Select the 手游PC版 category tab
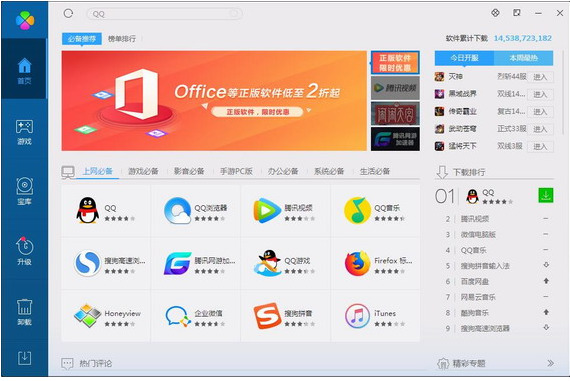The width and height of the screenshot is (570, 381). [x=236, y=171]
